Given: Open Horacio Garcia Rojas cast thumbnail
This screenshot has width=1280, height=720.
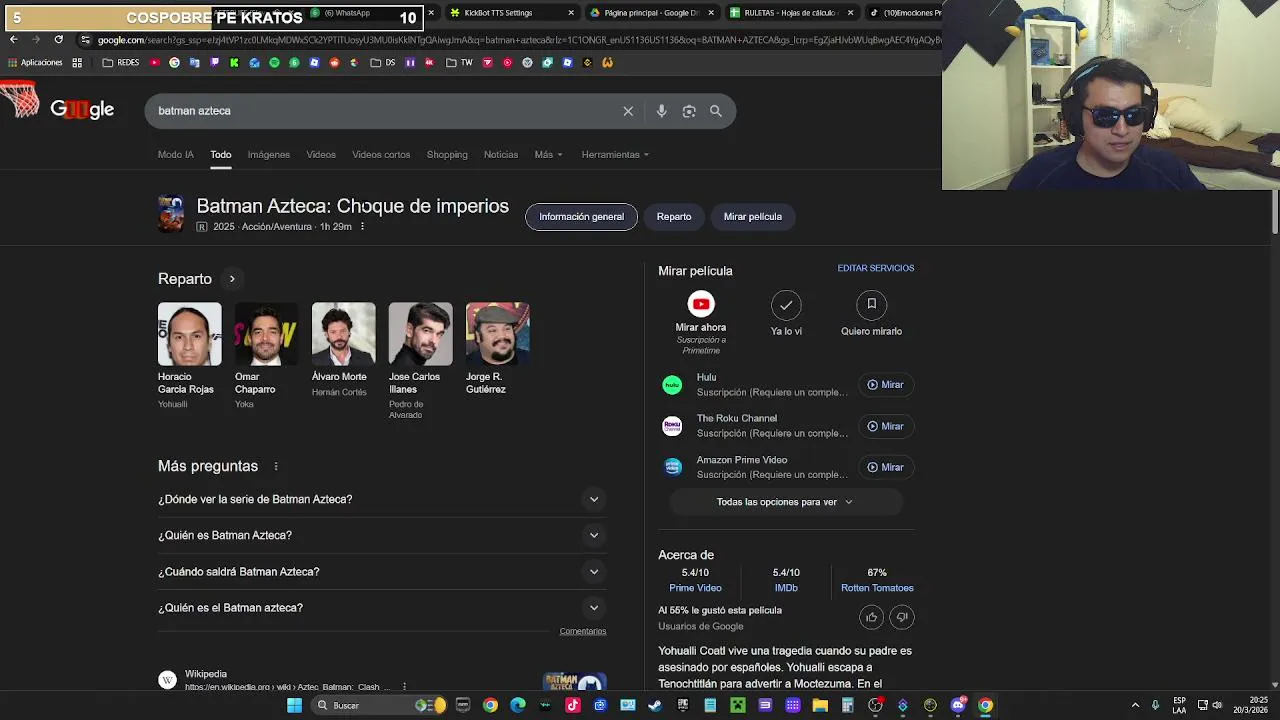Looking at the screenshot, I should coord(190,334).
